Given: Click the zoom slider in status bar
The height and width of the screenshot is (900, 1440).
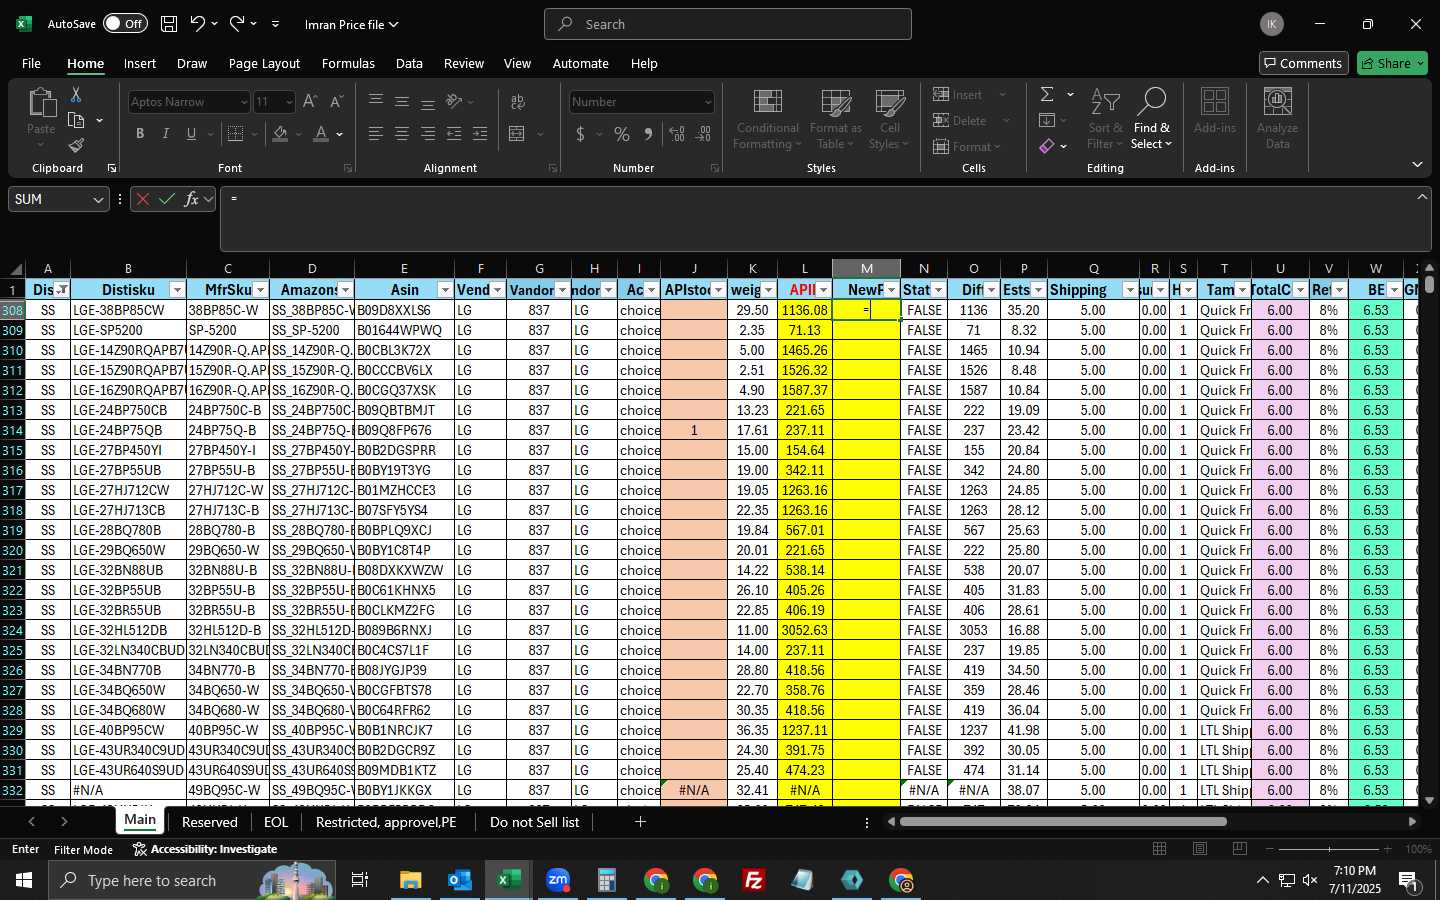Looking at the screenshot, I should pos(1328,849).
